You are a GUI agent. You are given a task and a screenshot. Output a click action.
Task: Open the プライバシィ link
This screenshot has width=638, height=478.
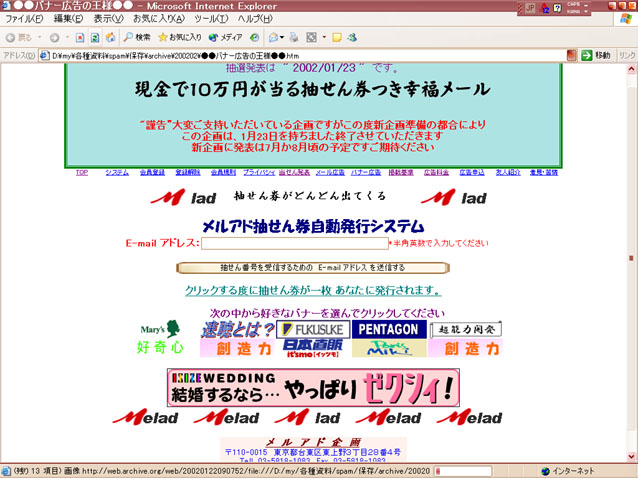click(259, 172)
